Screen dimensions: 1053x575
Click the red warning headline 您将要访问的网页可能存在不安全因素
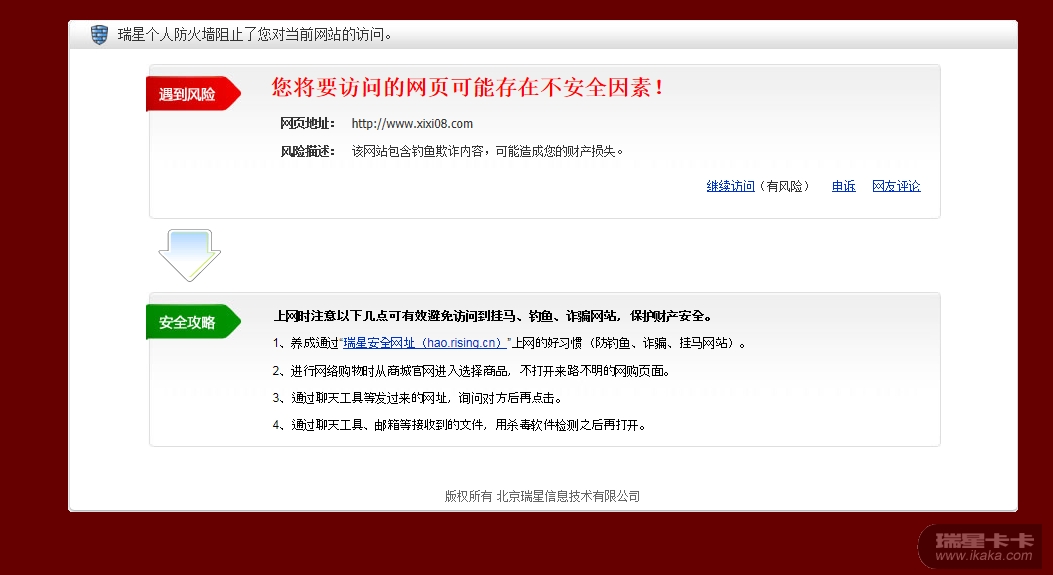coord(467,87)
